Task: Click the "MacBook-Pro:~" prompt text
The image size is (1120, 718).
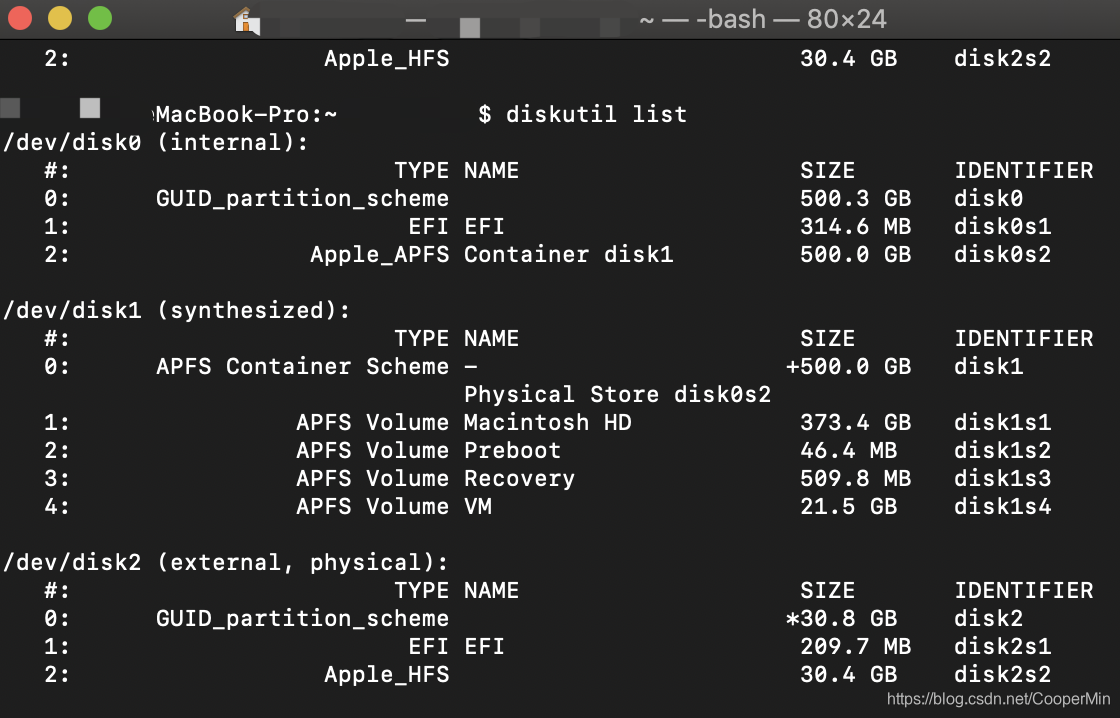Action: [246, 114]
